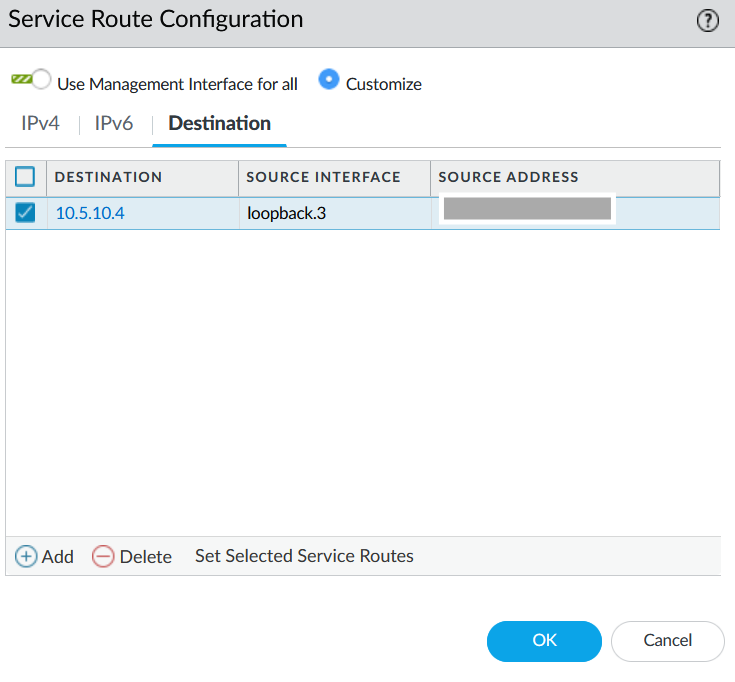Click the redacted source address cell
Screen dimensions: 735x682
(527, 209)
